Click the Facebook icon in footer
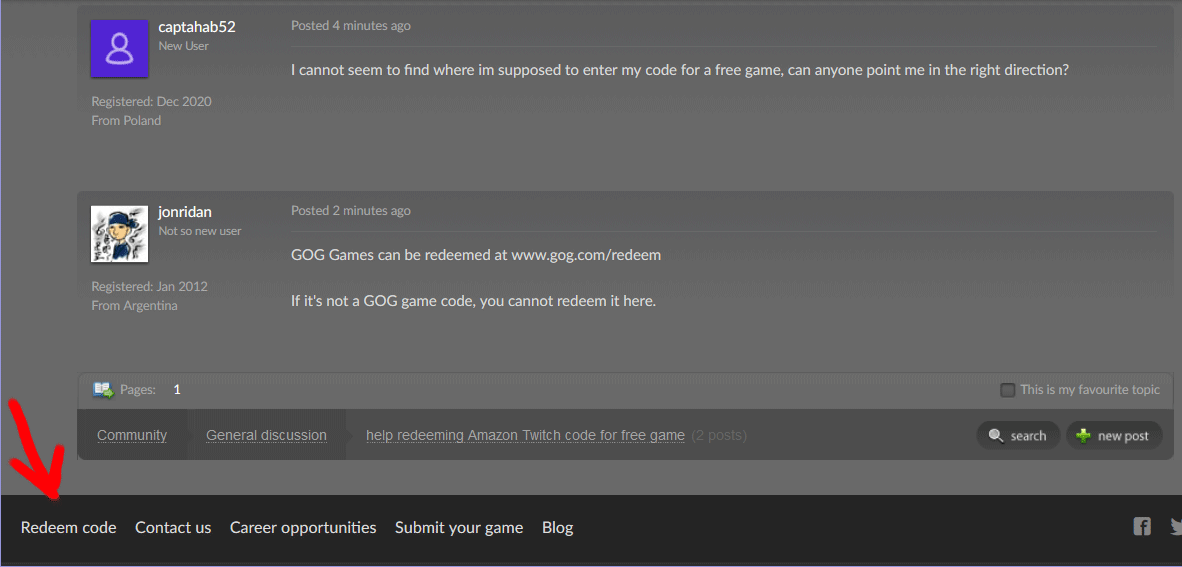Viewport: 1182px width, 567px height. pos(1141,526)
